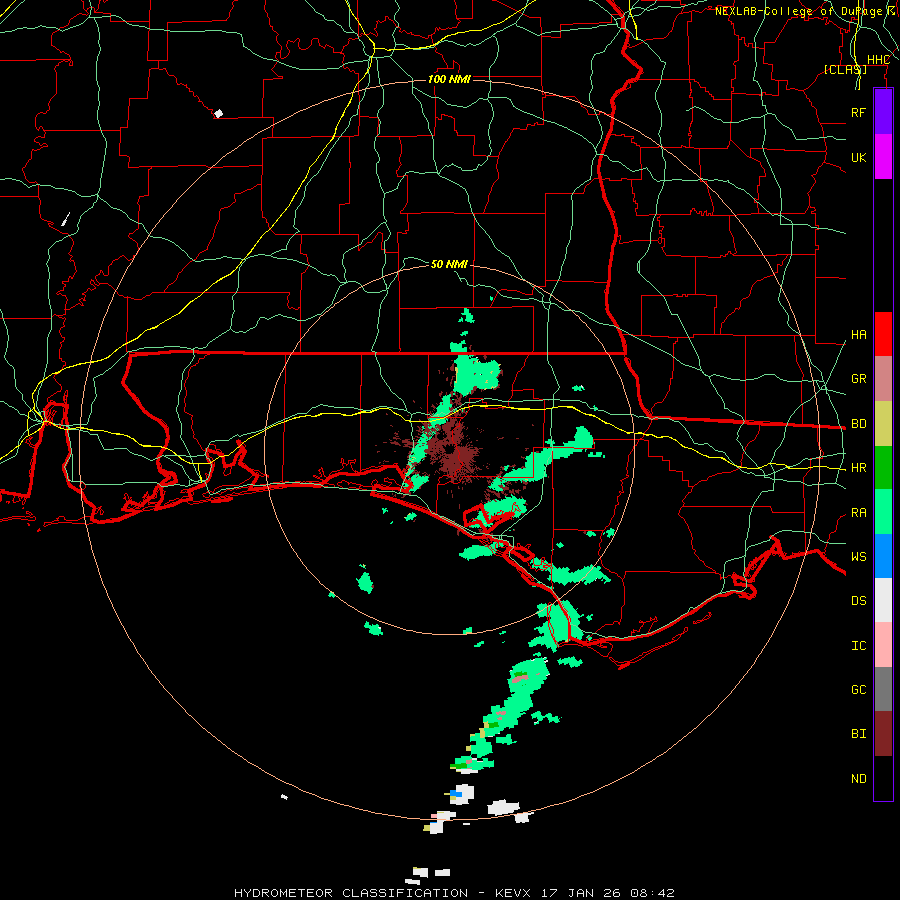This screenshot has width=900, height=900.
Task: Select the dusty pink GR swatch
Action: [883, 379]
